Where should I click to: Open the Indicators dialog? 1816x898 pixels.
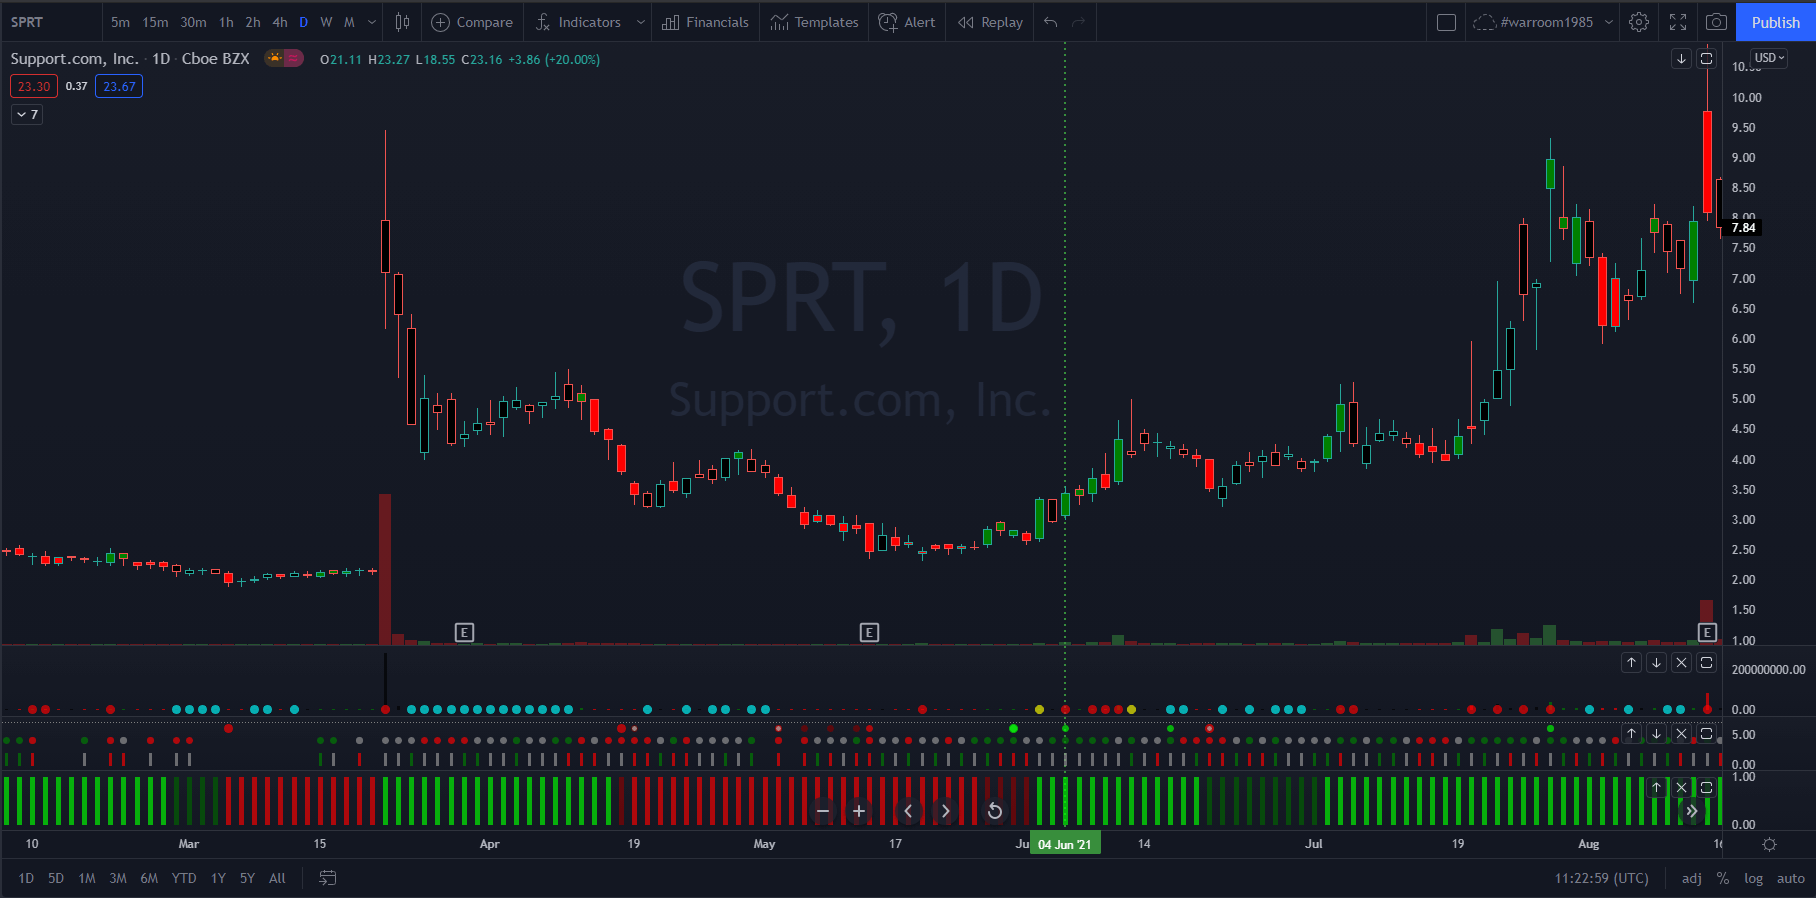578,22
